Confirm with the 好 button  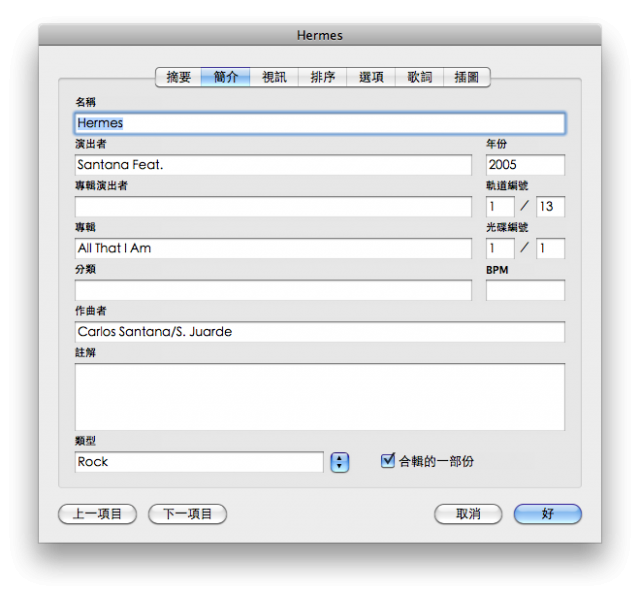click(x=548, y=514)
